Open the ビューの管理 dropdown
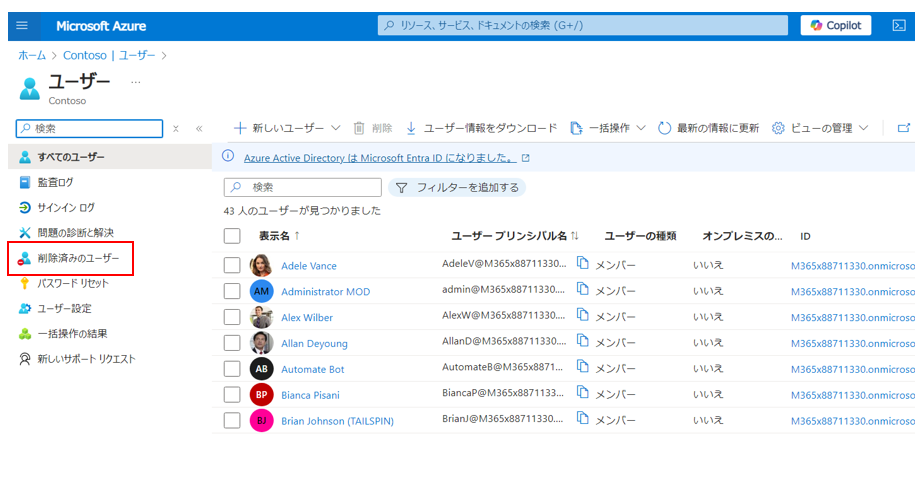 coord(820,128)
